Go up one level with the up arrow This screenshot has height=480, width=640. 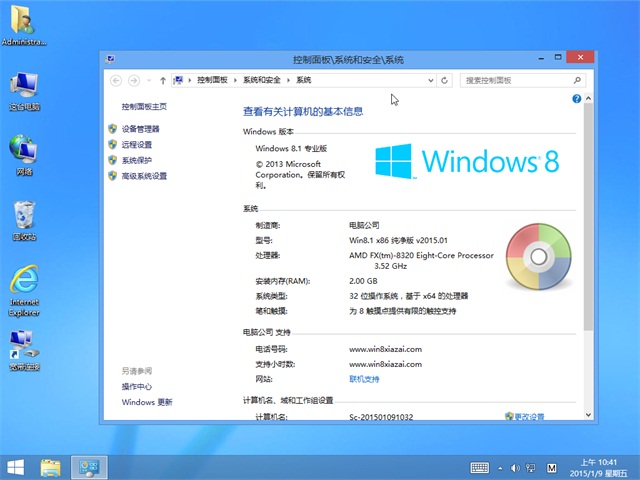point(163,79)
